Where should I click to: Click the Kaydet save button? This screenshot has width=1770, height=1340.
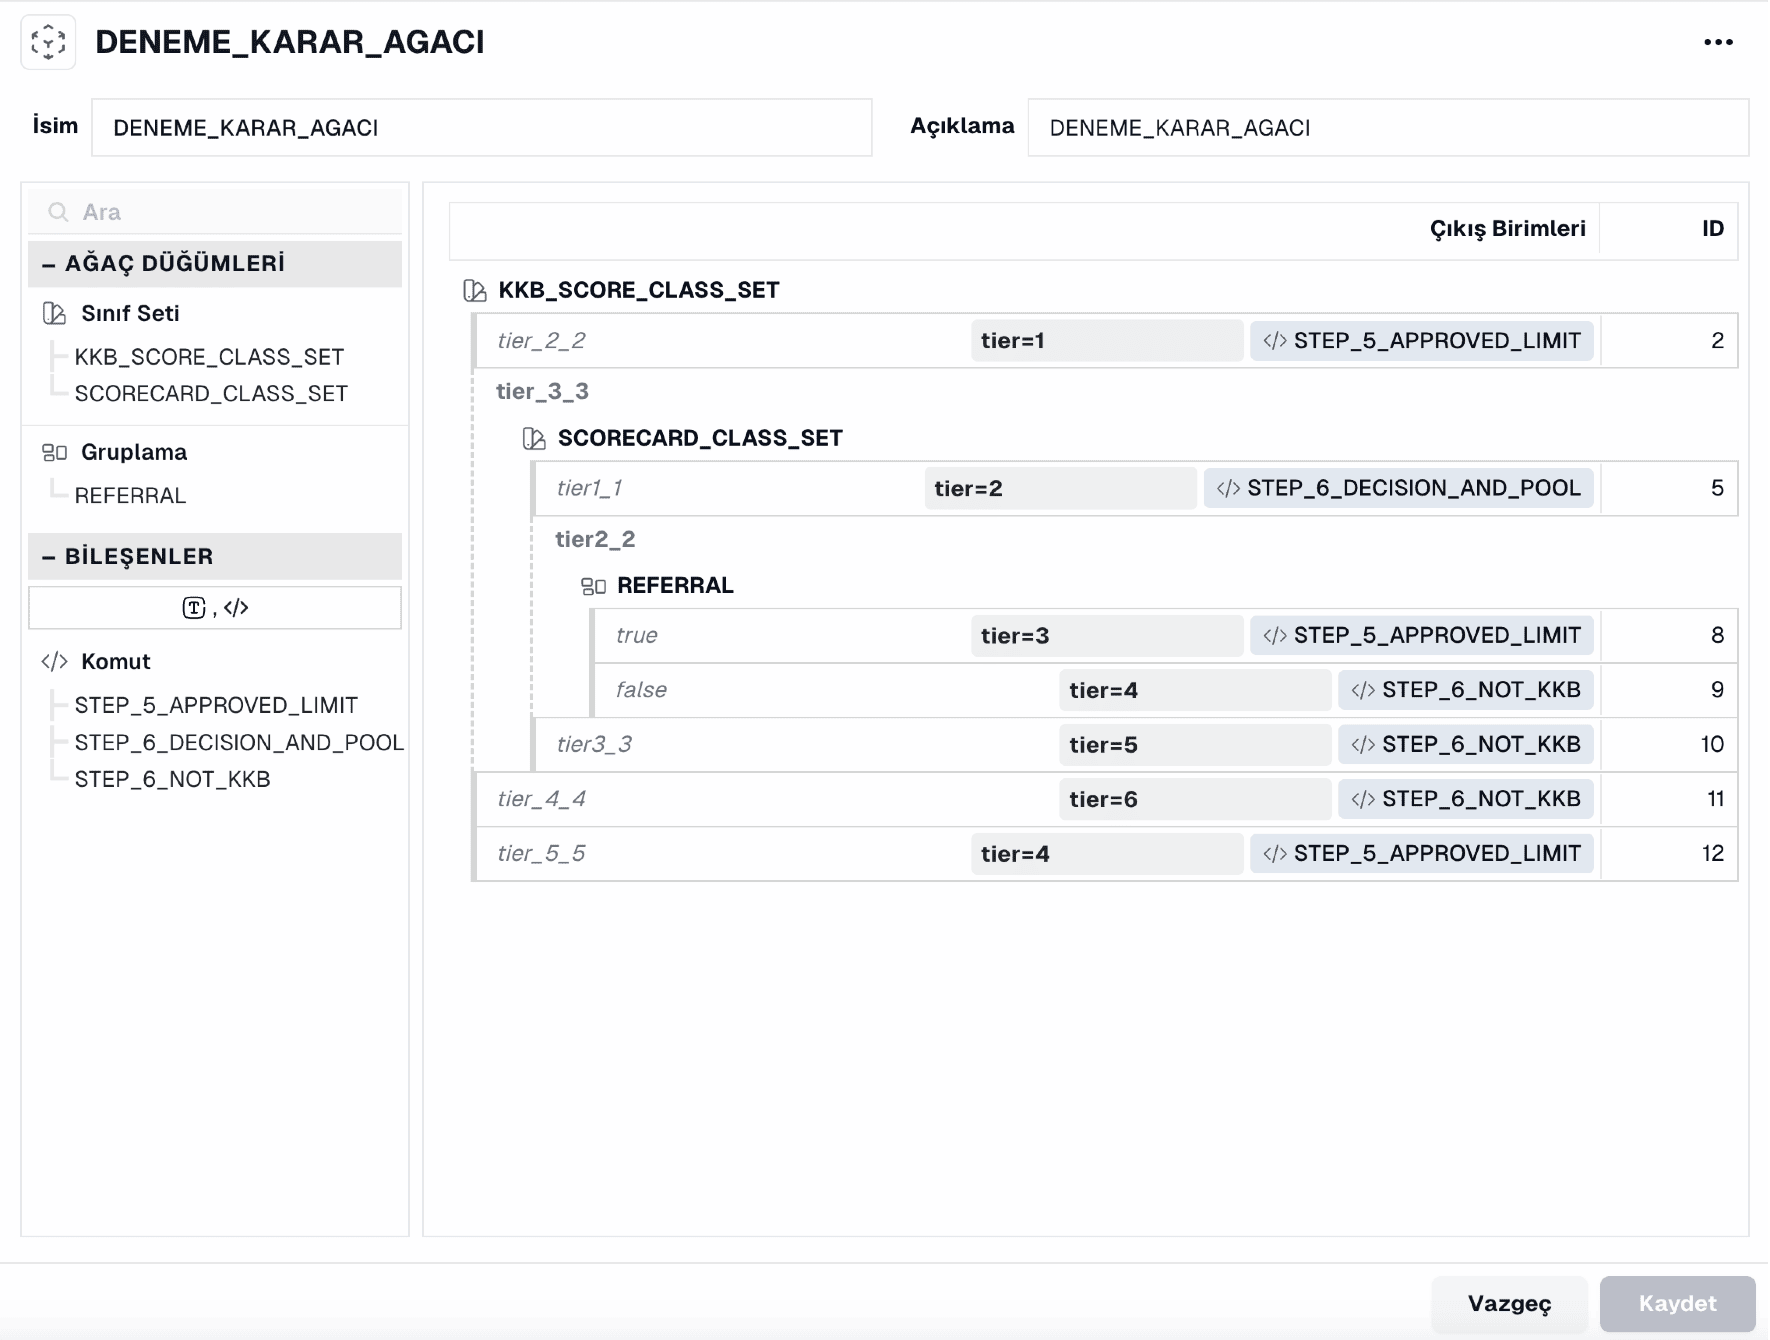(1677, 1303)
